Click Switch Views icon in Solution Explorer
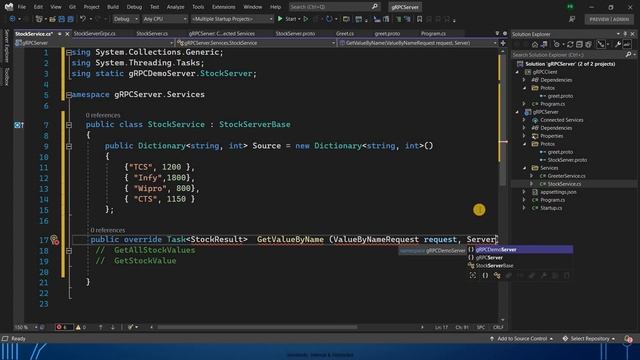640x360 pixels. [544, 44]
